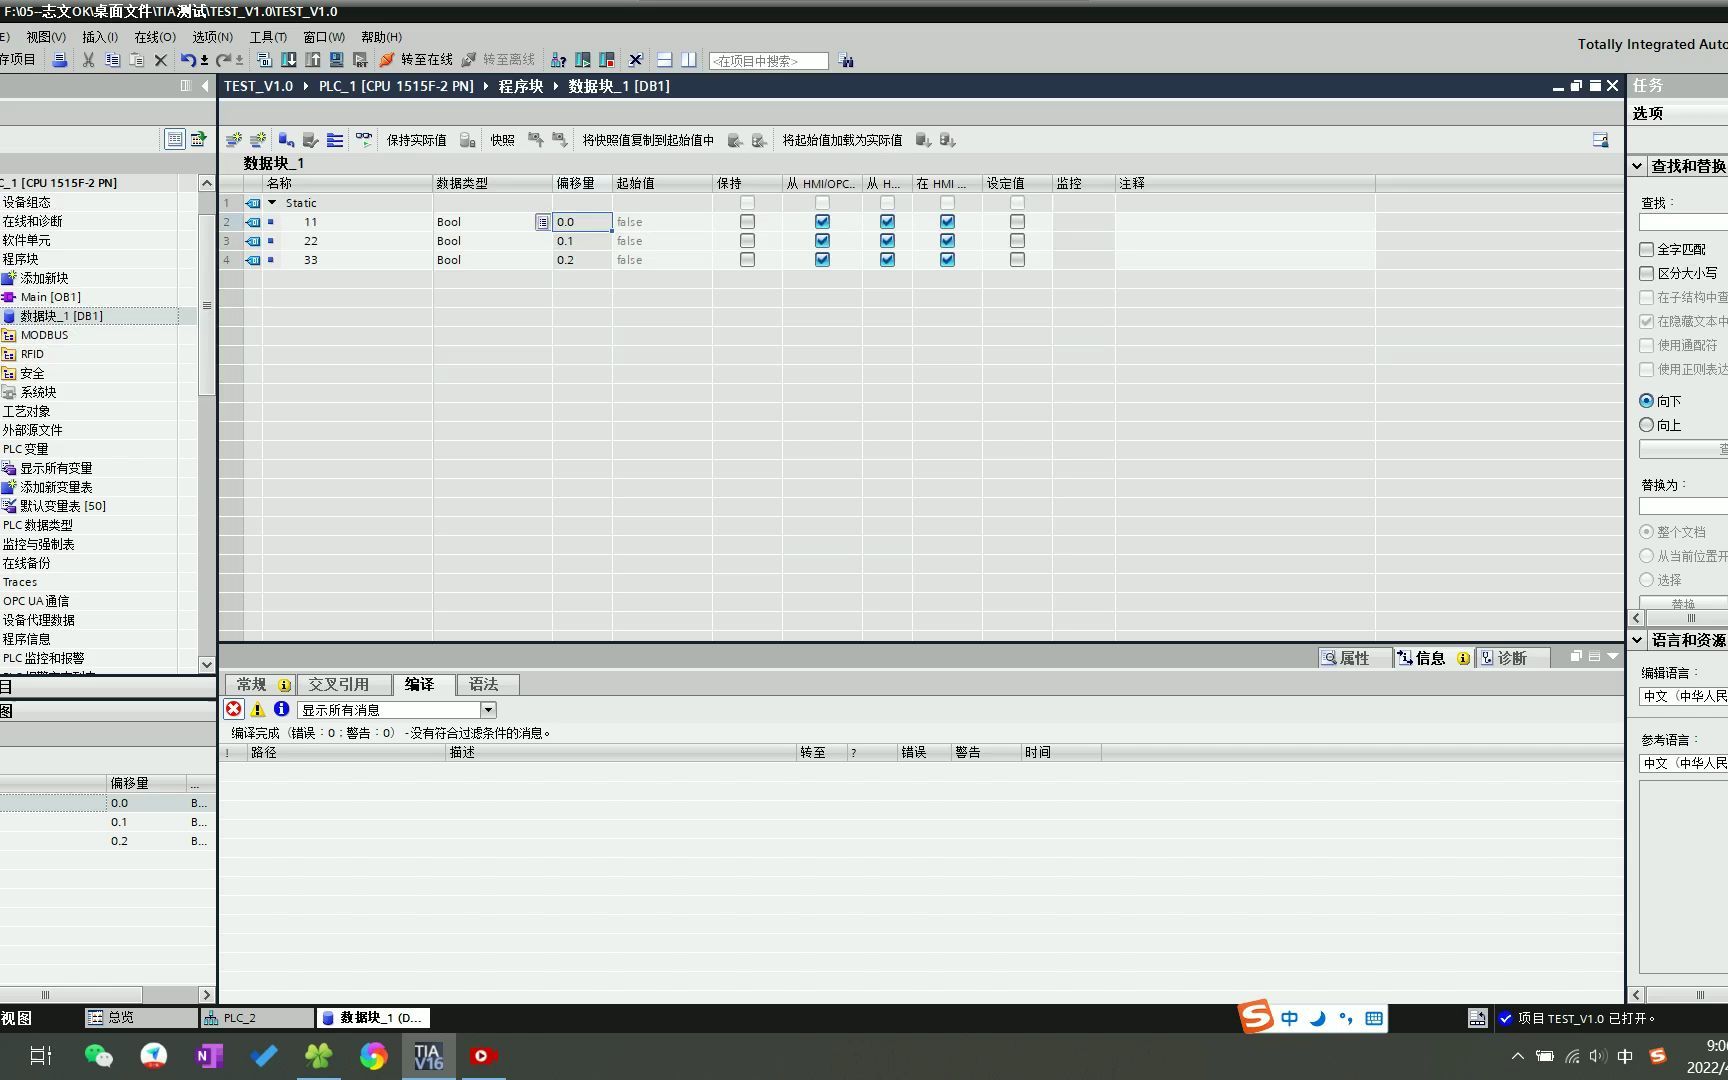Click the delete X icon in the main toolbar
The height and width of the screenshot is (1080, 1728).
[x=160, y=60]
